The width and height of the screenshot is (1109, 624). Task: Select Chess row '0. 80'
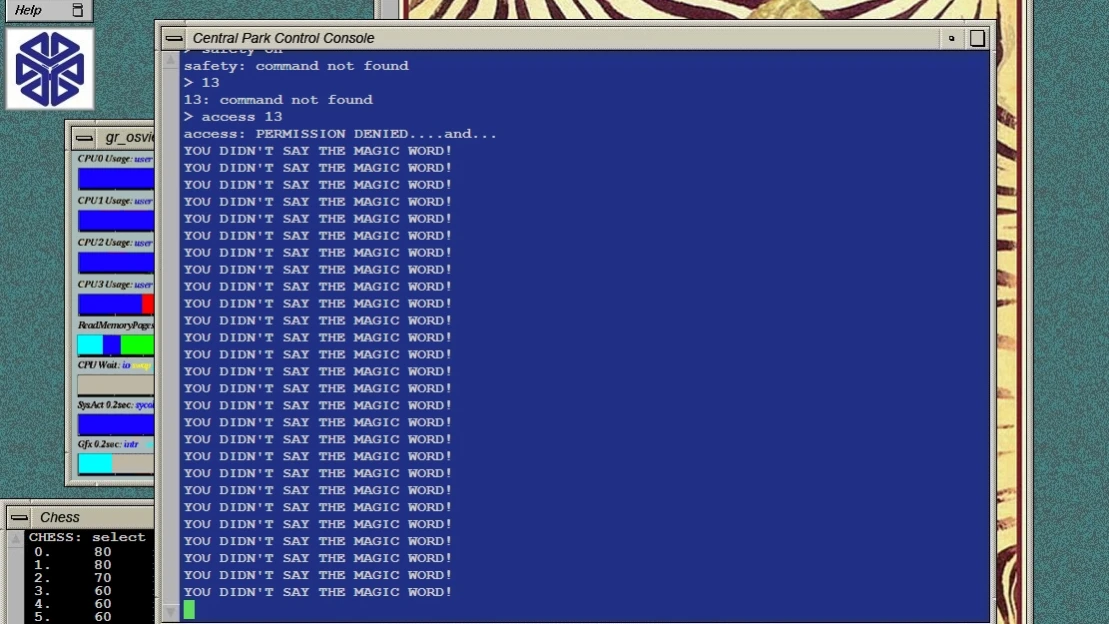[x=73, y=552]
